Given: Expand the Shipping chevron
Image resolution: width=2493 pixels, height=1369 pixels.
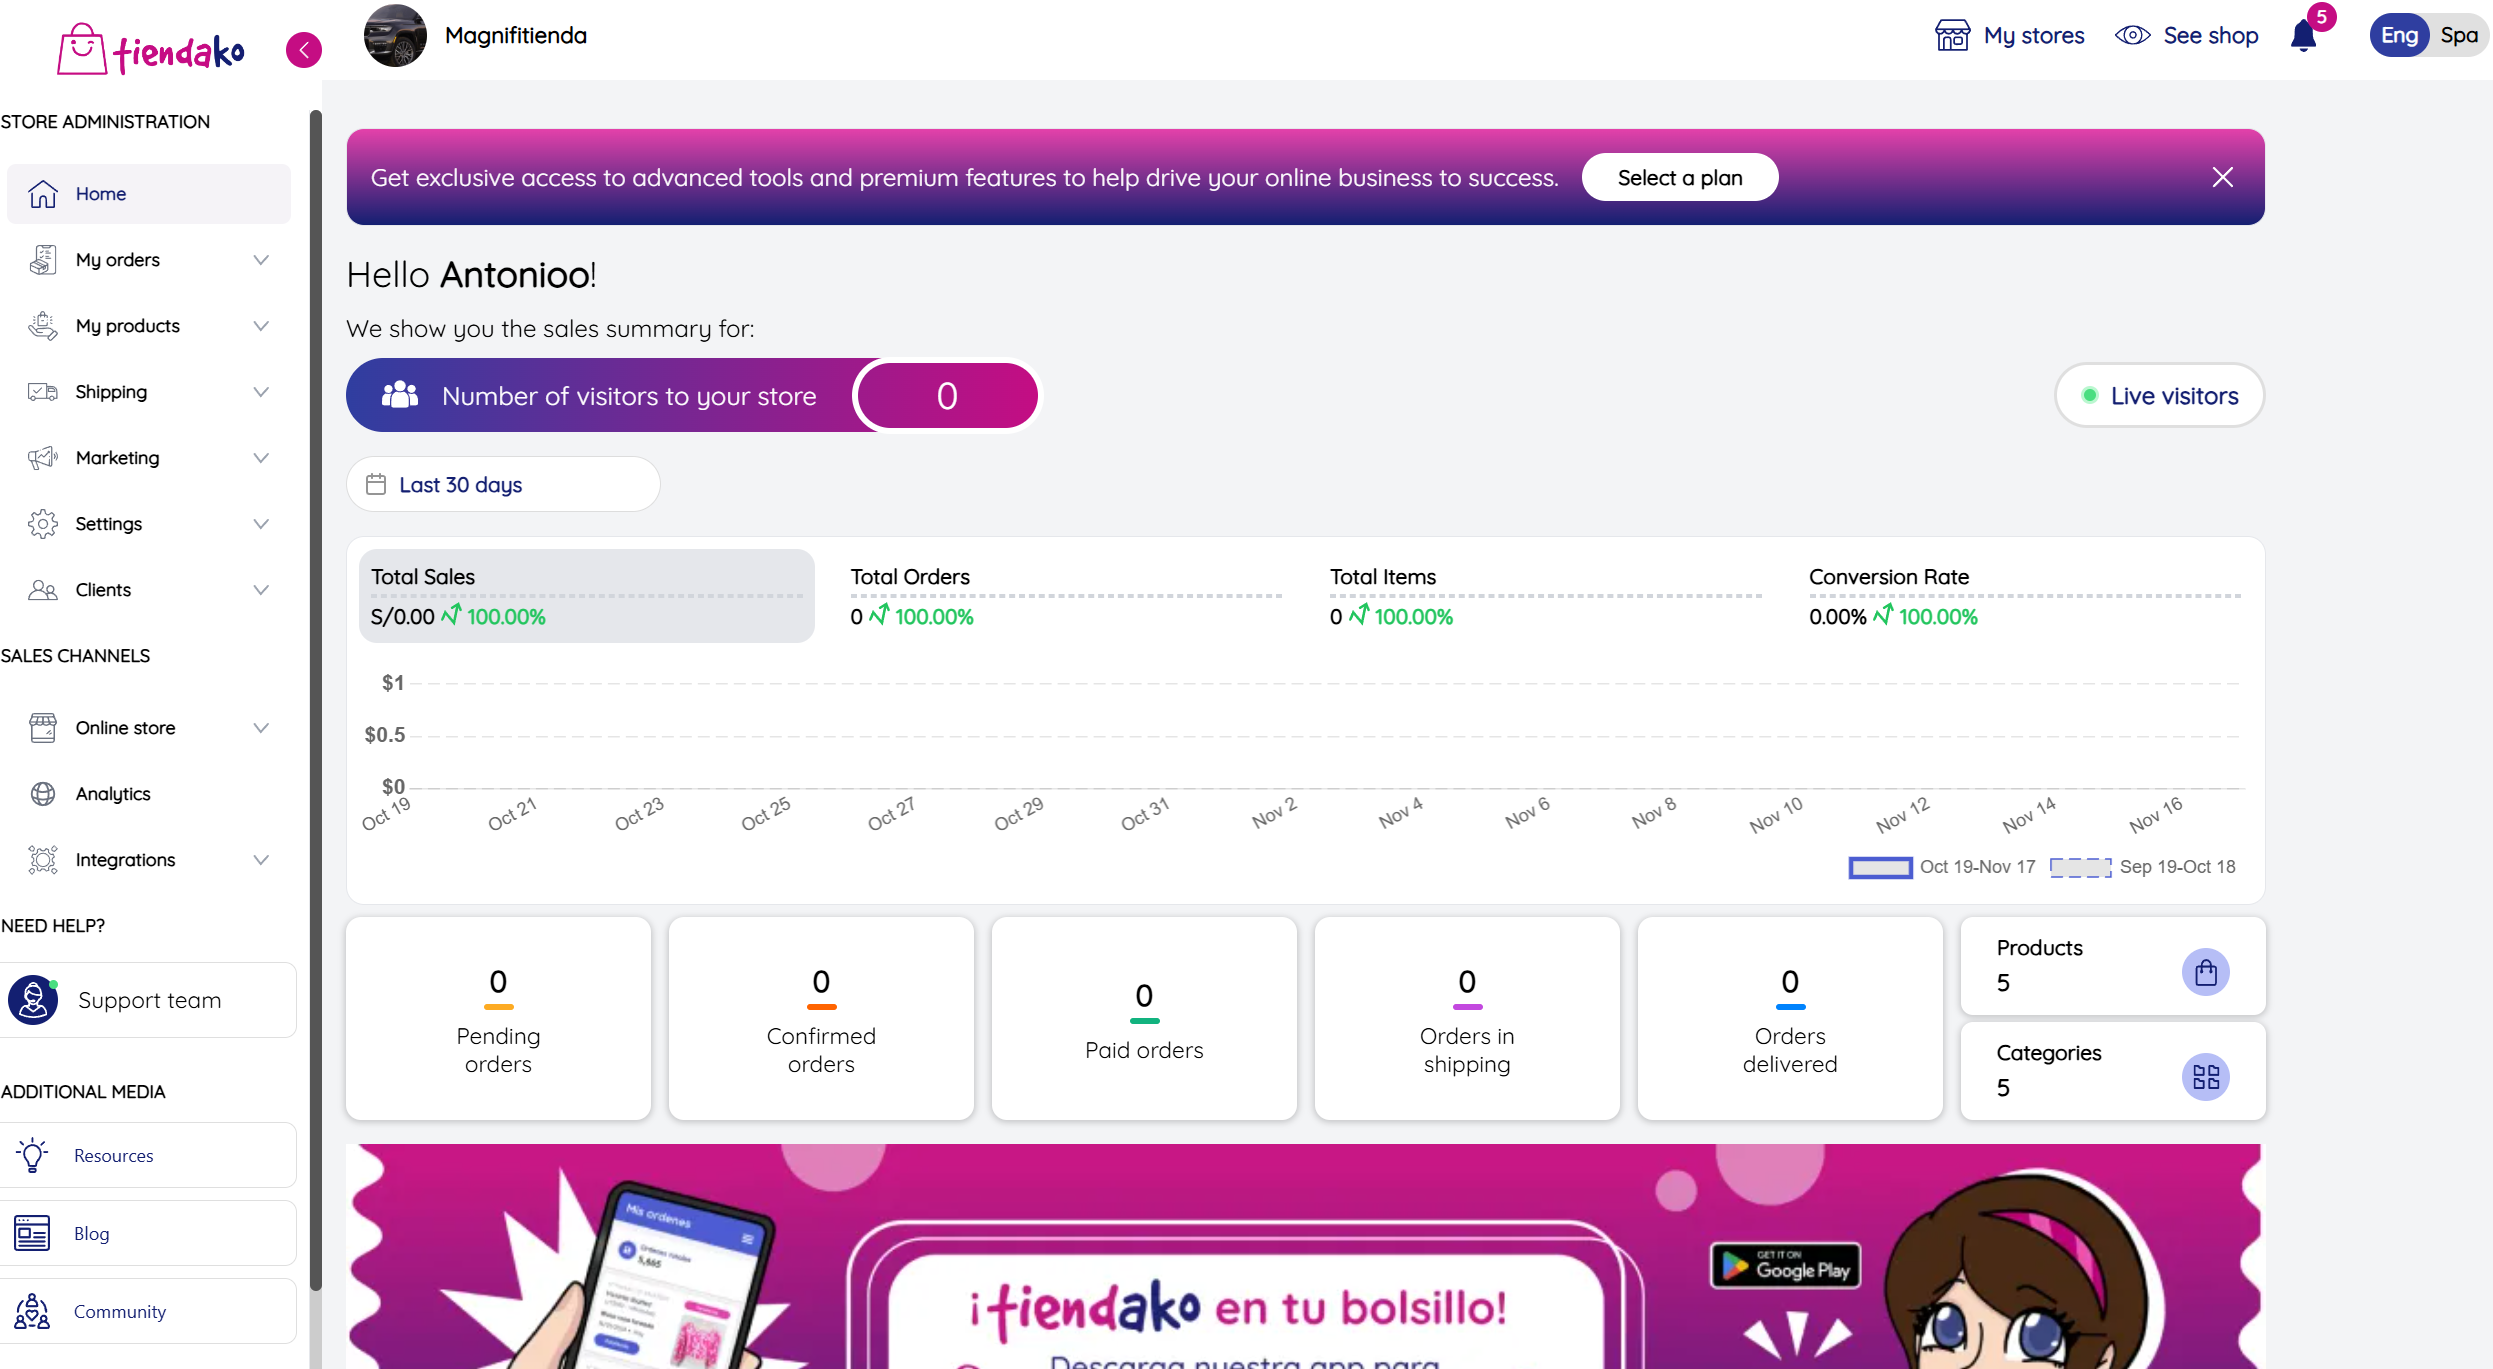Looking at the screenshot, I should [261, 392].
